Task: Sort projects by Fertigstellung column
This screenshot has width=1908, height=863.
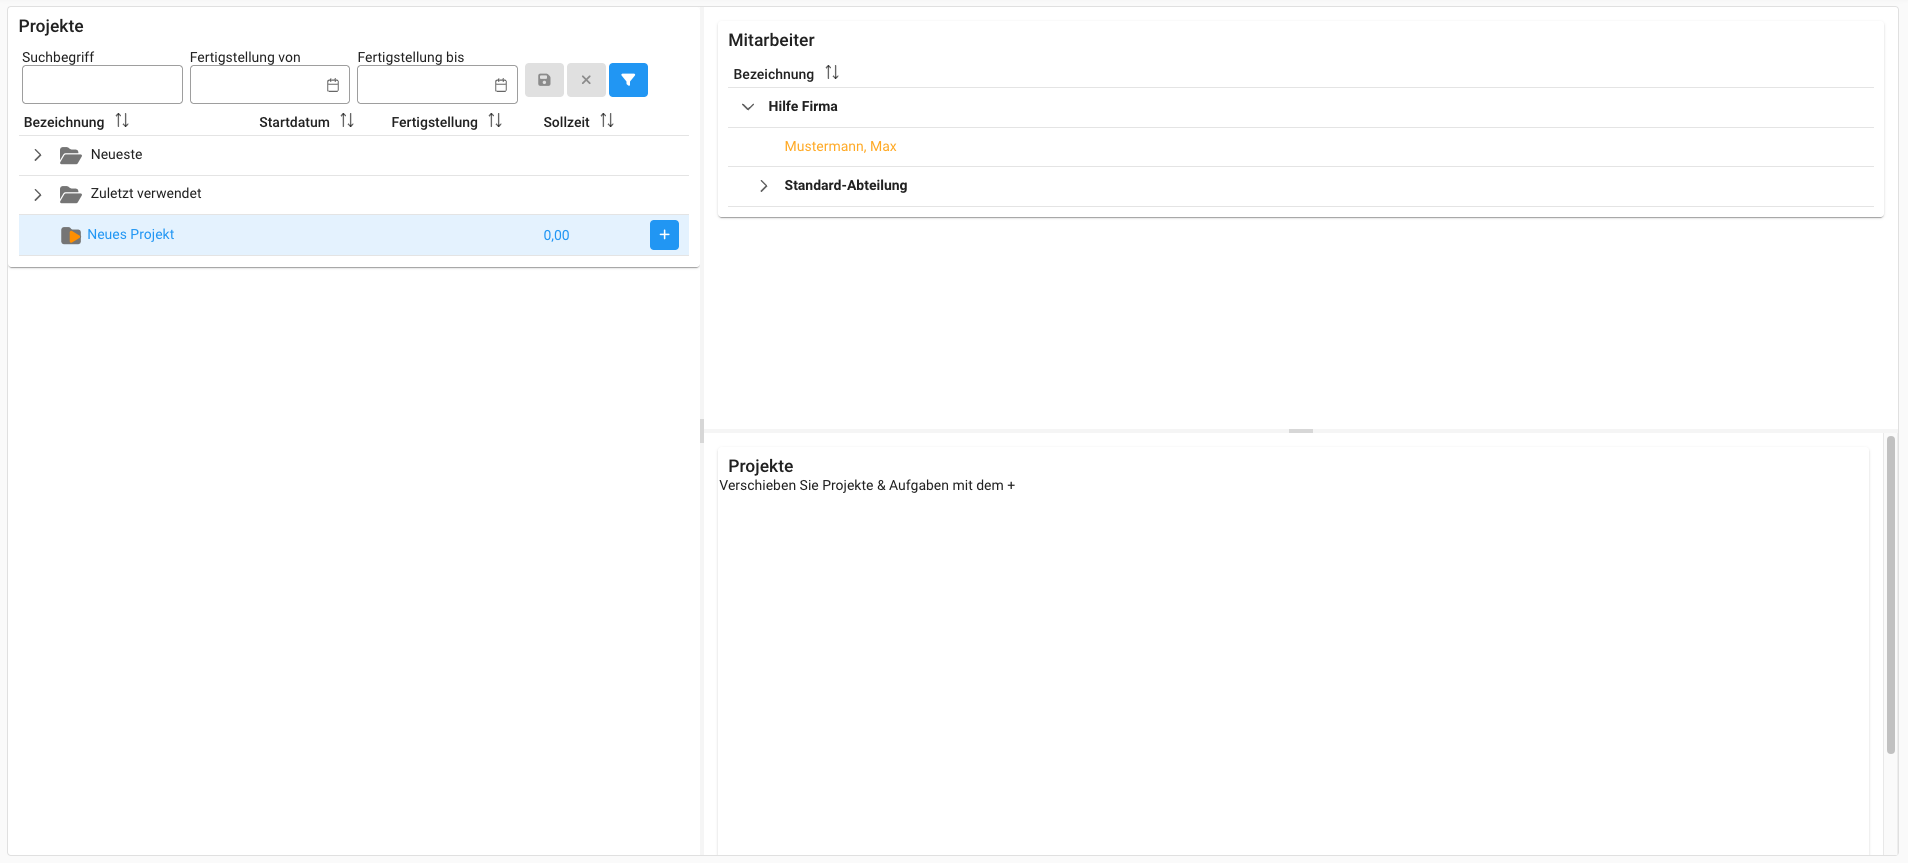Action: click(495, 121)
